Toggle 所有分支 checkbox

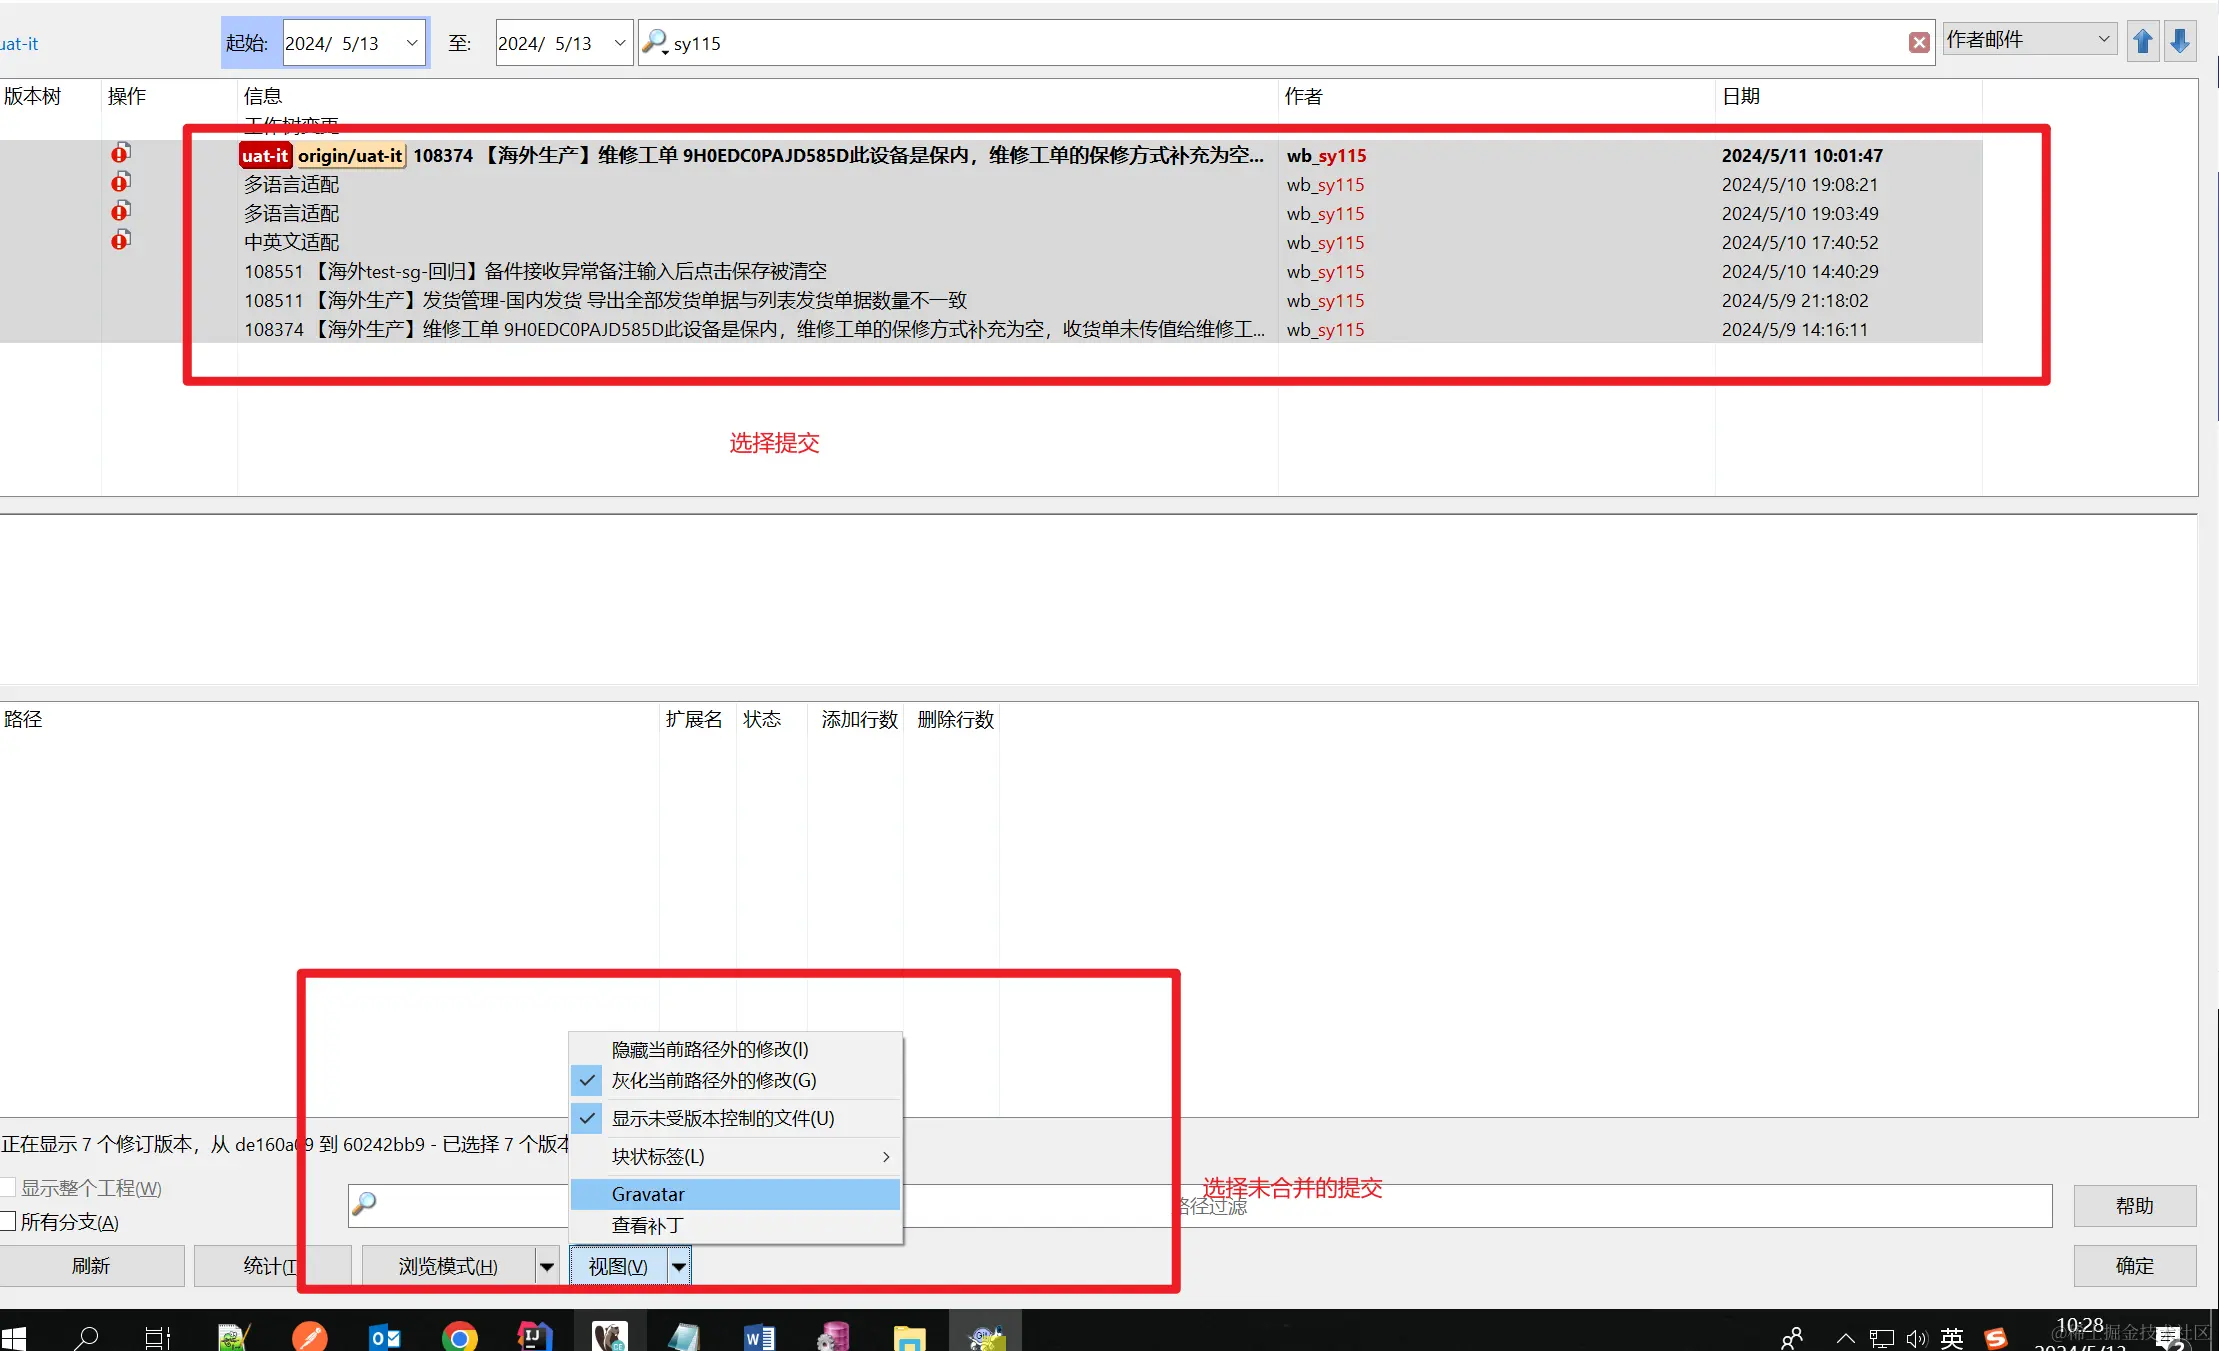pyautogui.click(x=8, y=1221)
